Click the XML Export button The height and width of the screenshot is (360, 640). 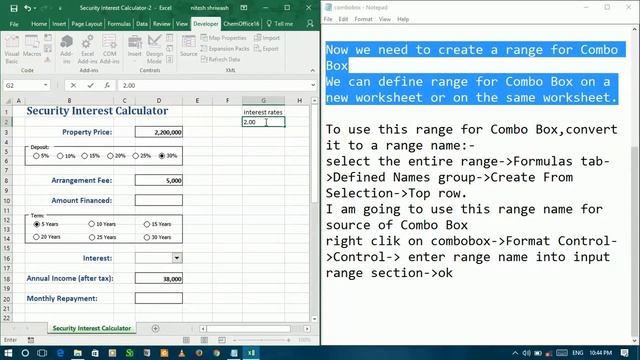pos(266,49)
